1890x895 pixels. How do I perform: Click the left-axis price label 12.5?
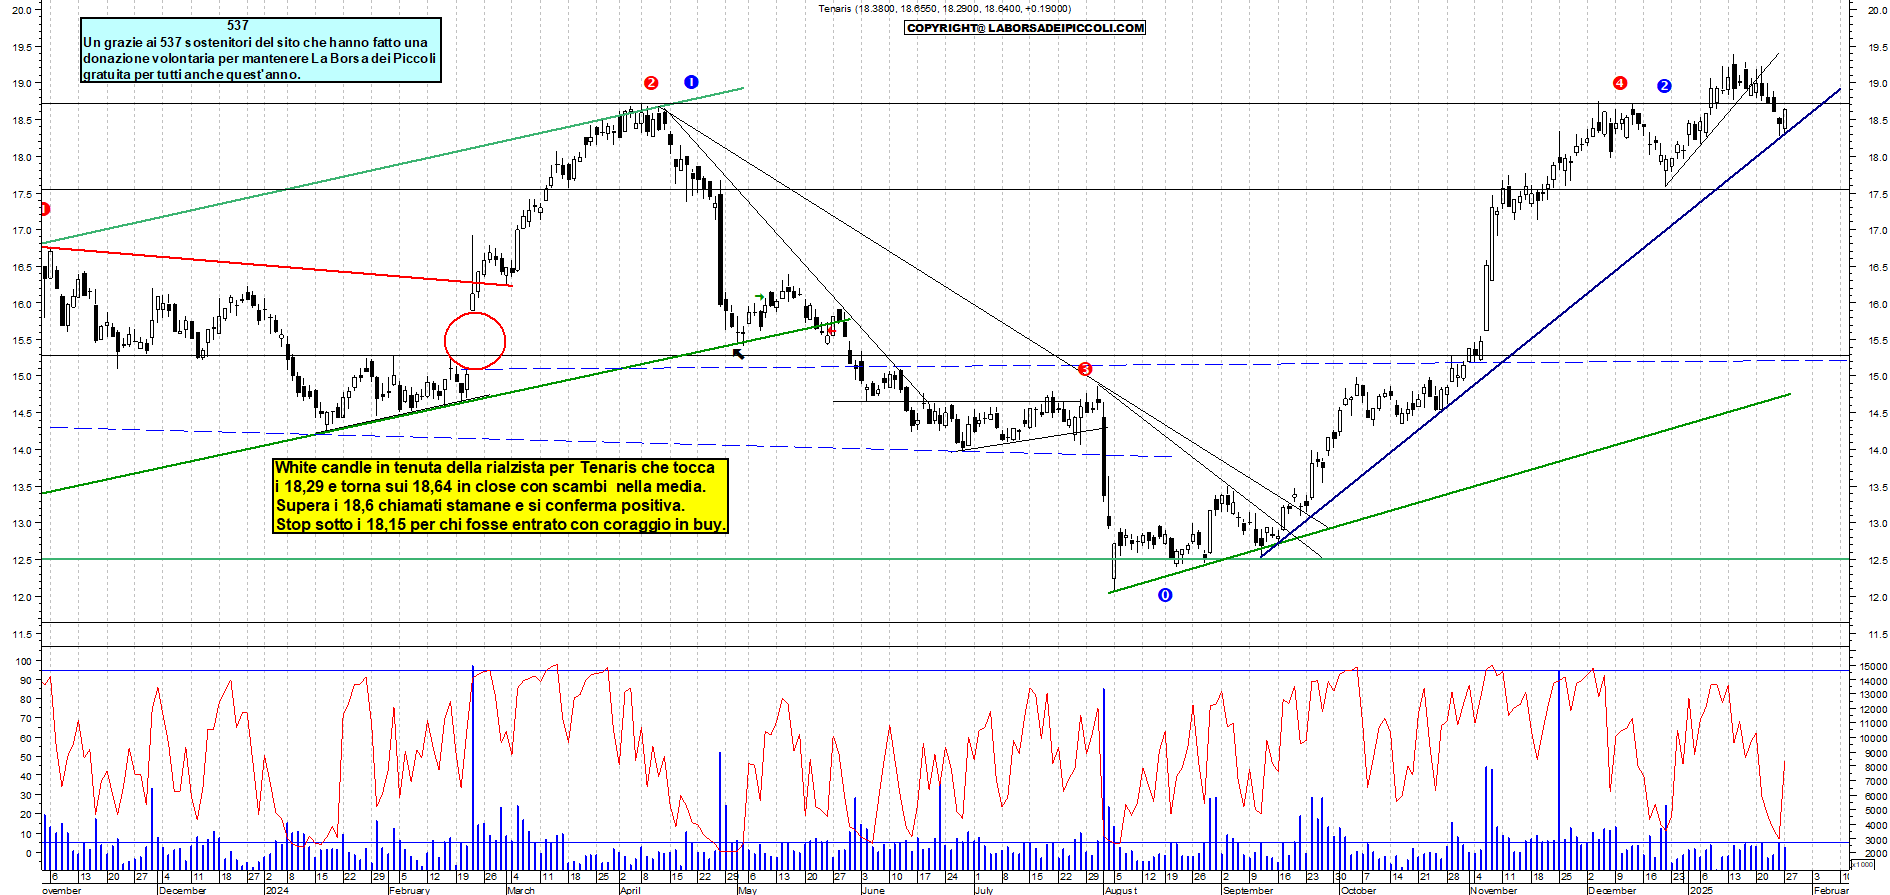(x=22, y=561)
